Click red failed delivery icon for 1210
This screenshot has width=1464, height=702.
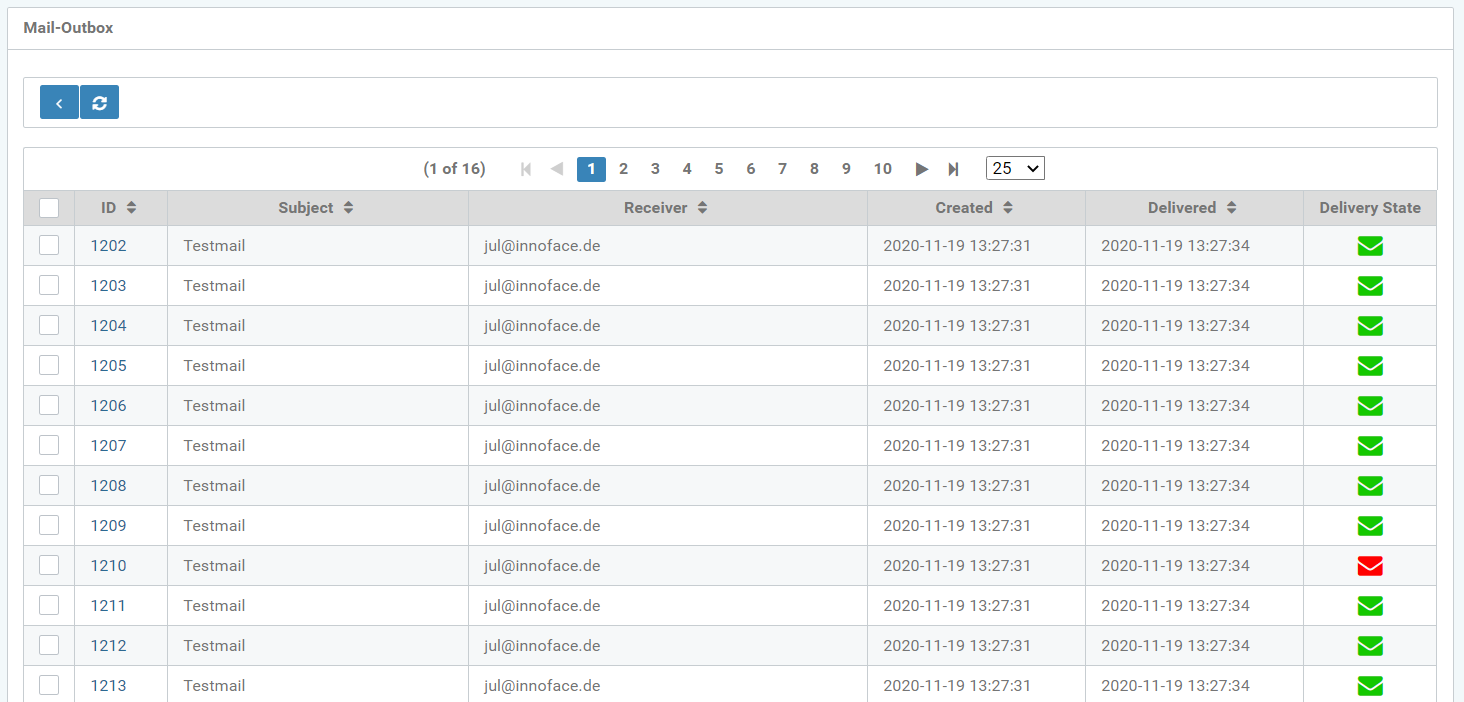click(x=1369, y=566)
